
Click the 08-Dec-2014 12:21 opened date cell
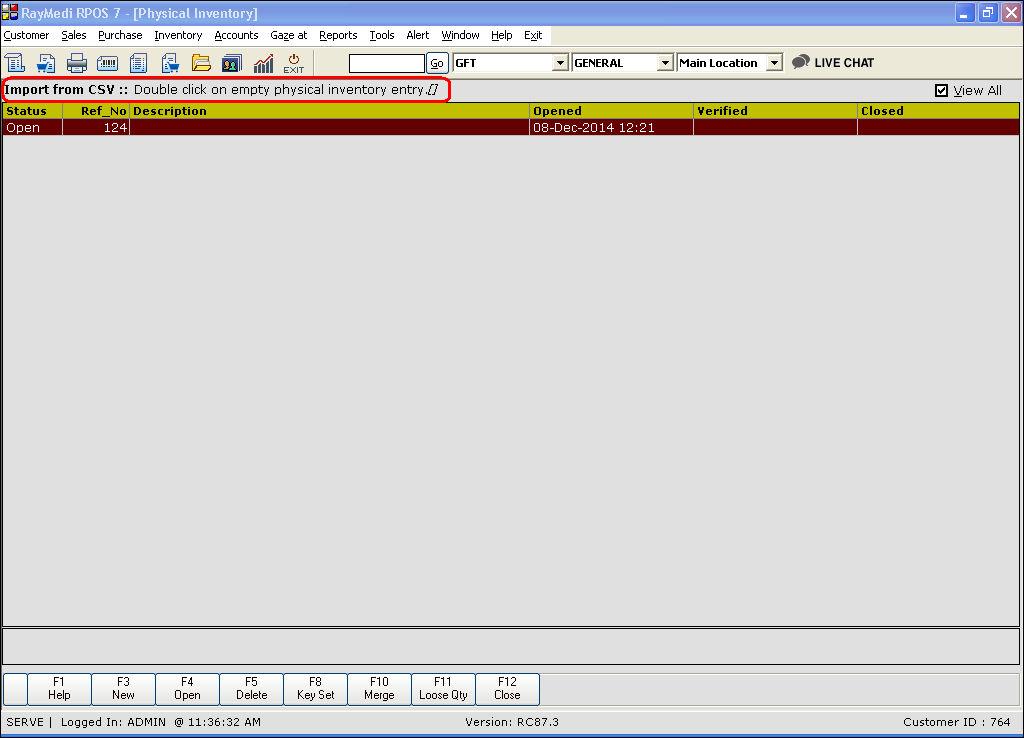coord(611,127)
